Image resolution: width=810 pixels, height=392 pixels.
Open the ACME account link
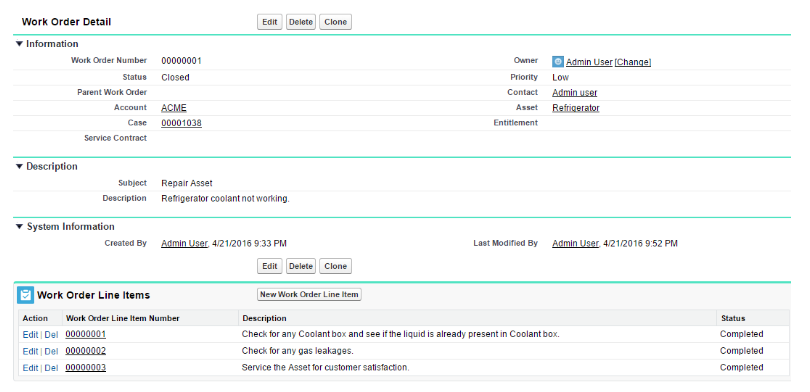[x=174, y=108]
